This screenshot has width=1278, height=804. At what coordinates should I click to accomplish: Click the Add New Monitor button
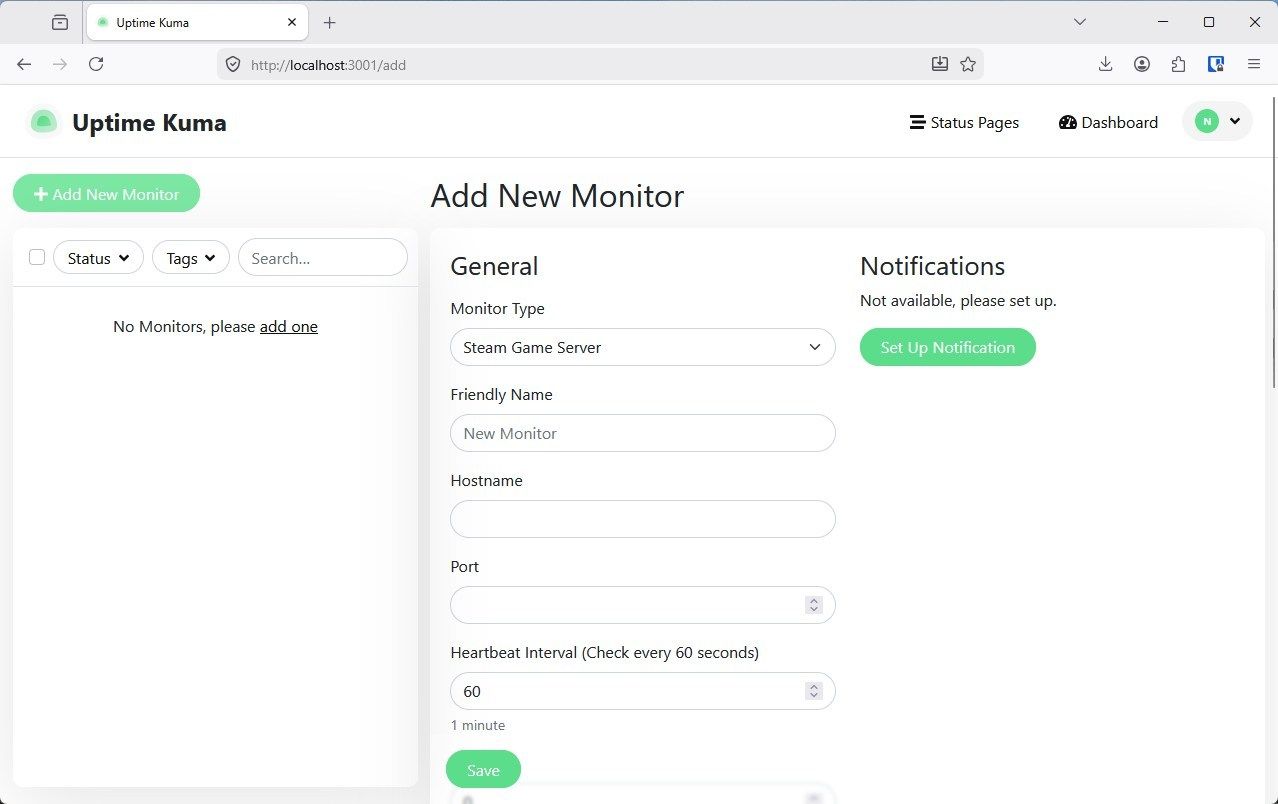[x=106, y=194]
